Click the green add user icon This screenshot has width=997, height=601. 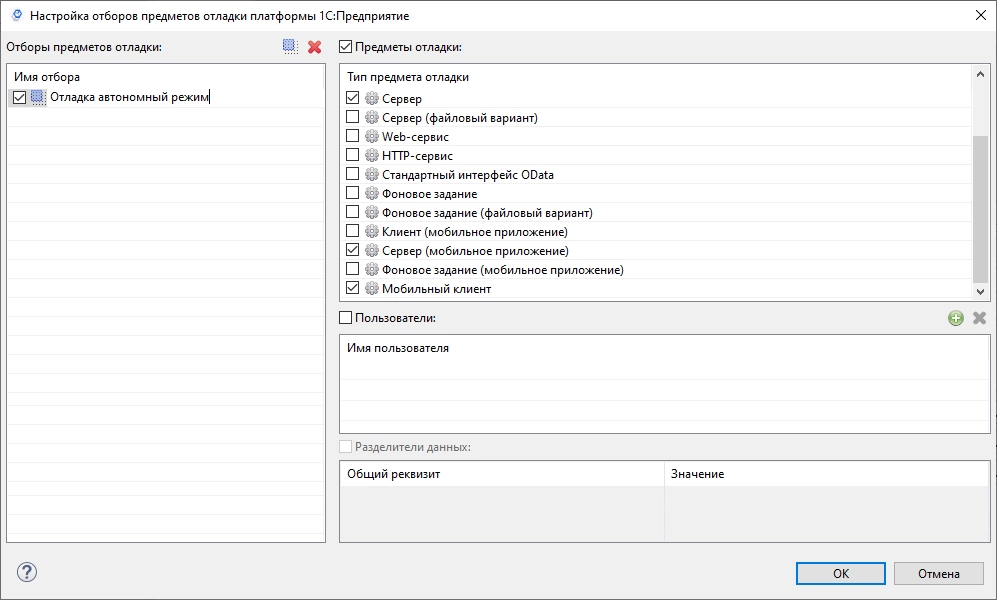[x=956, y=318]
